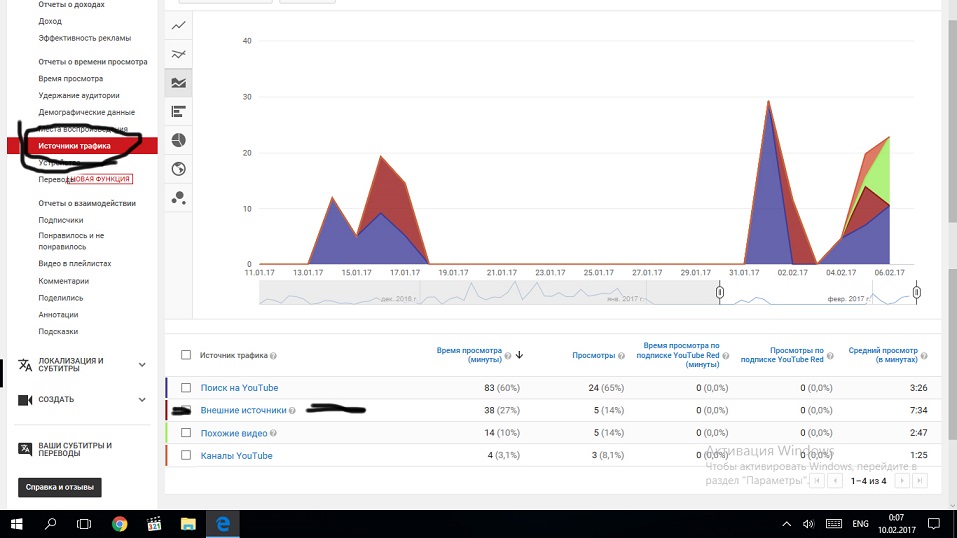The width and height of the screenshot is (957, 538).
Task: Open Аннотации report
Action: (58, 314)
